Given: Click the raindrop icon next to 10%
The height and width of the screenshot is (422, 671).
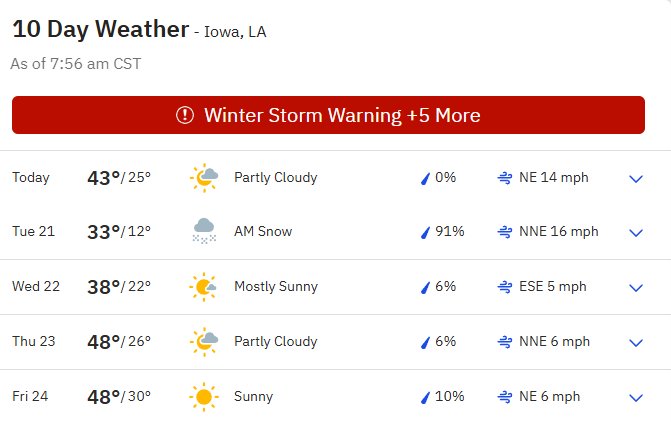Looking at the screenshot, I should coord(425,398).
